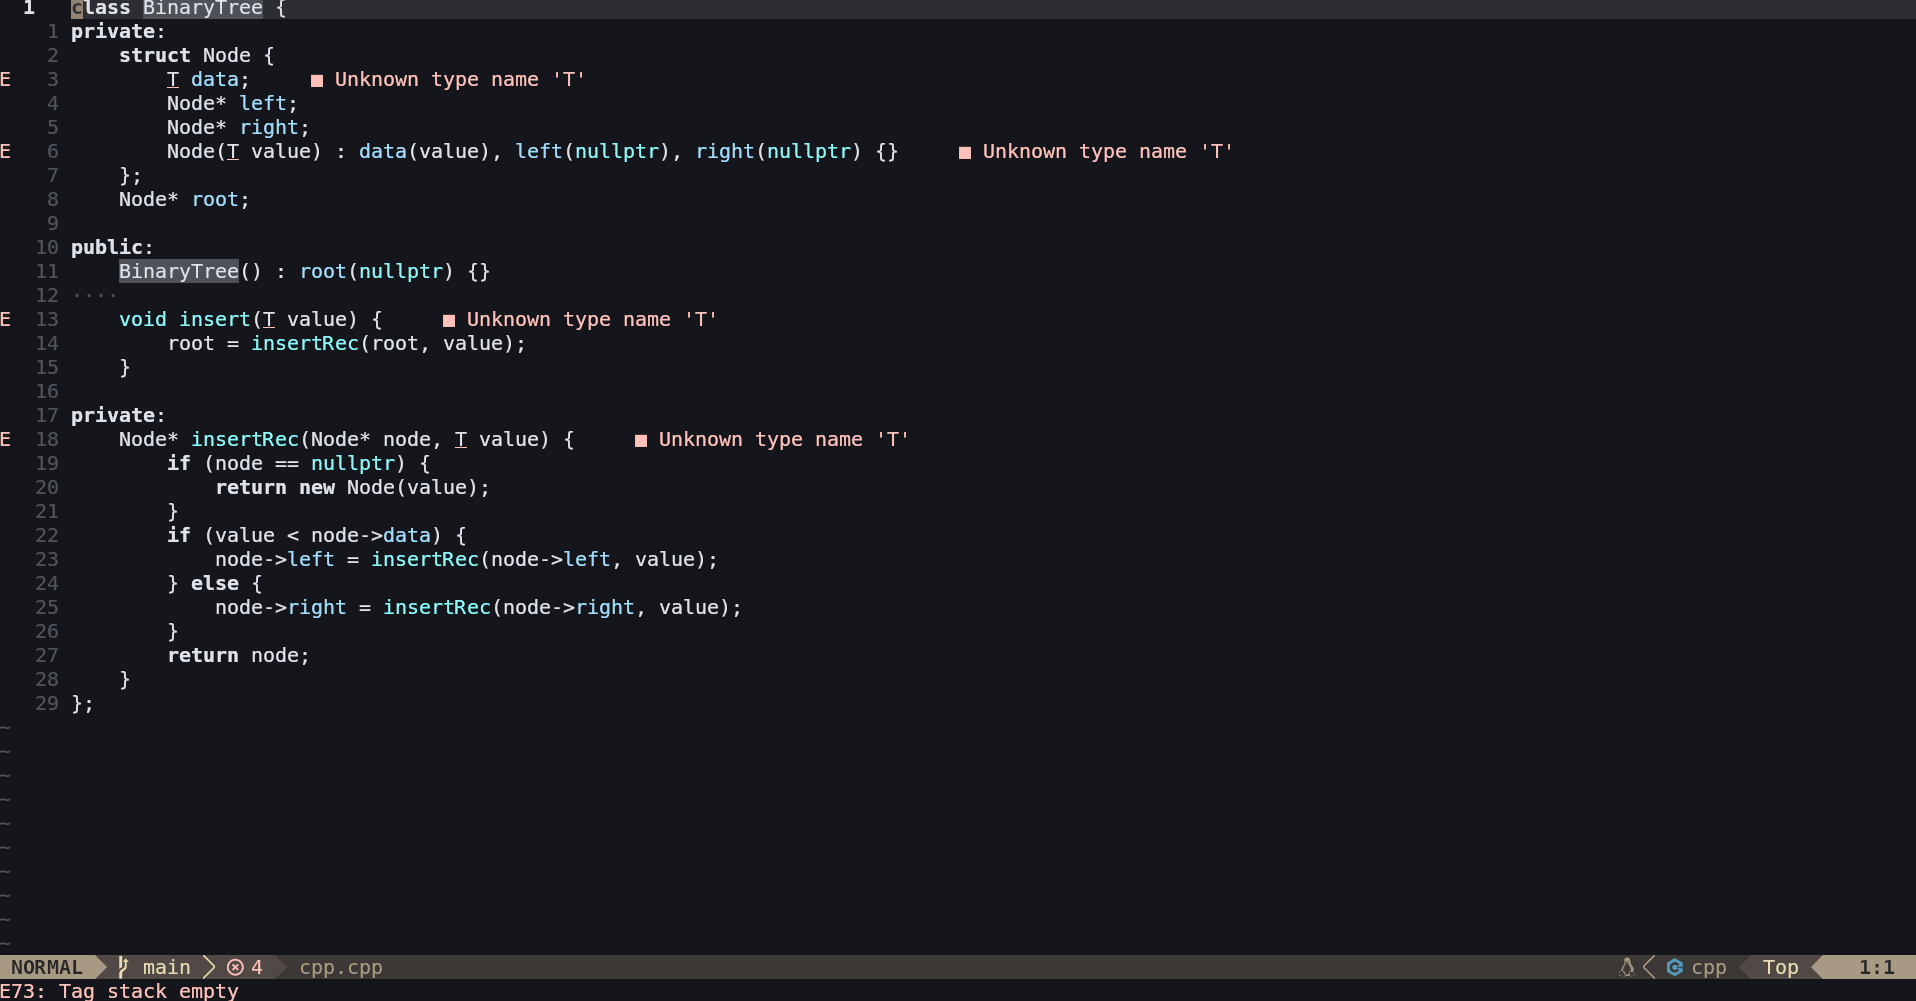The width and height of the screenshot is (1916, 1001).
Task: Click the Top scroll position indicator
Action: (1780, 967)
